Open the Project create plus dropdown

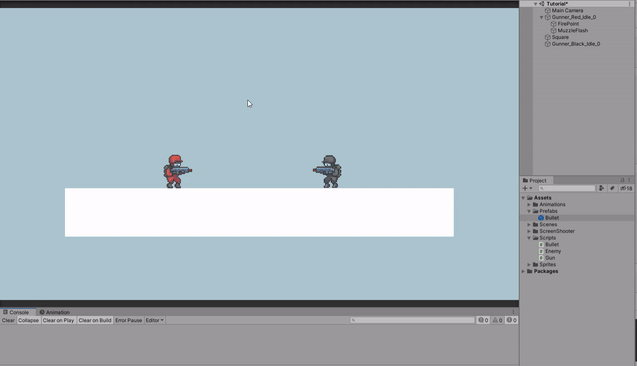pyautogui.click(x=527, y=188)
